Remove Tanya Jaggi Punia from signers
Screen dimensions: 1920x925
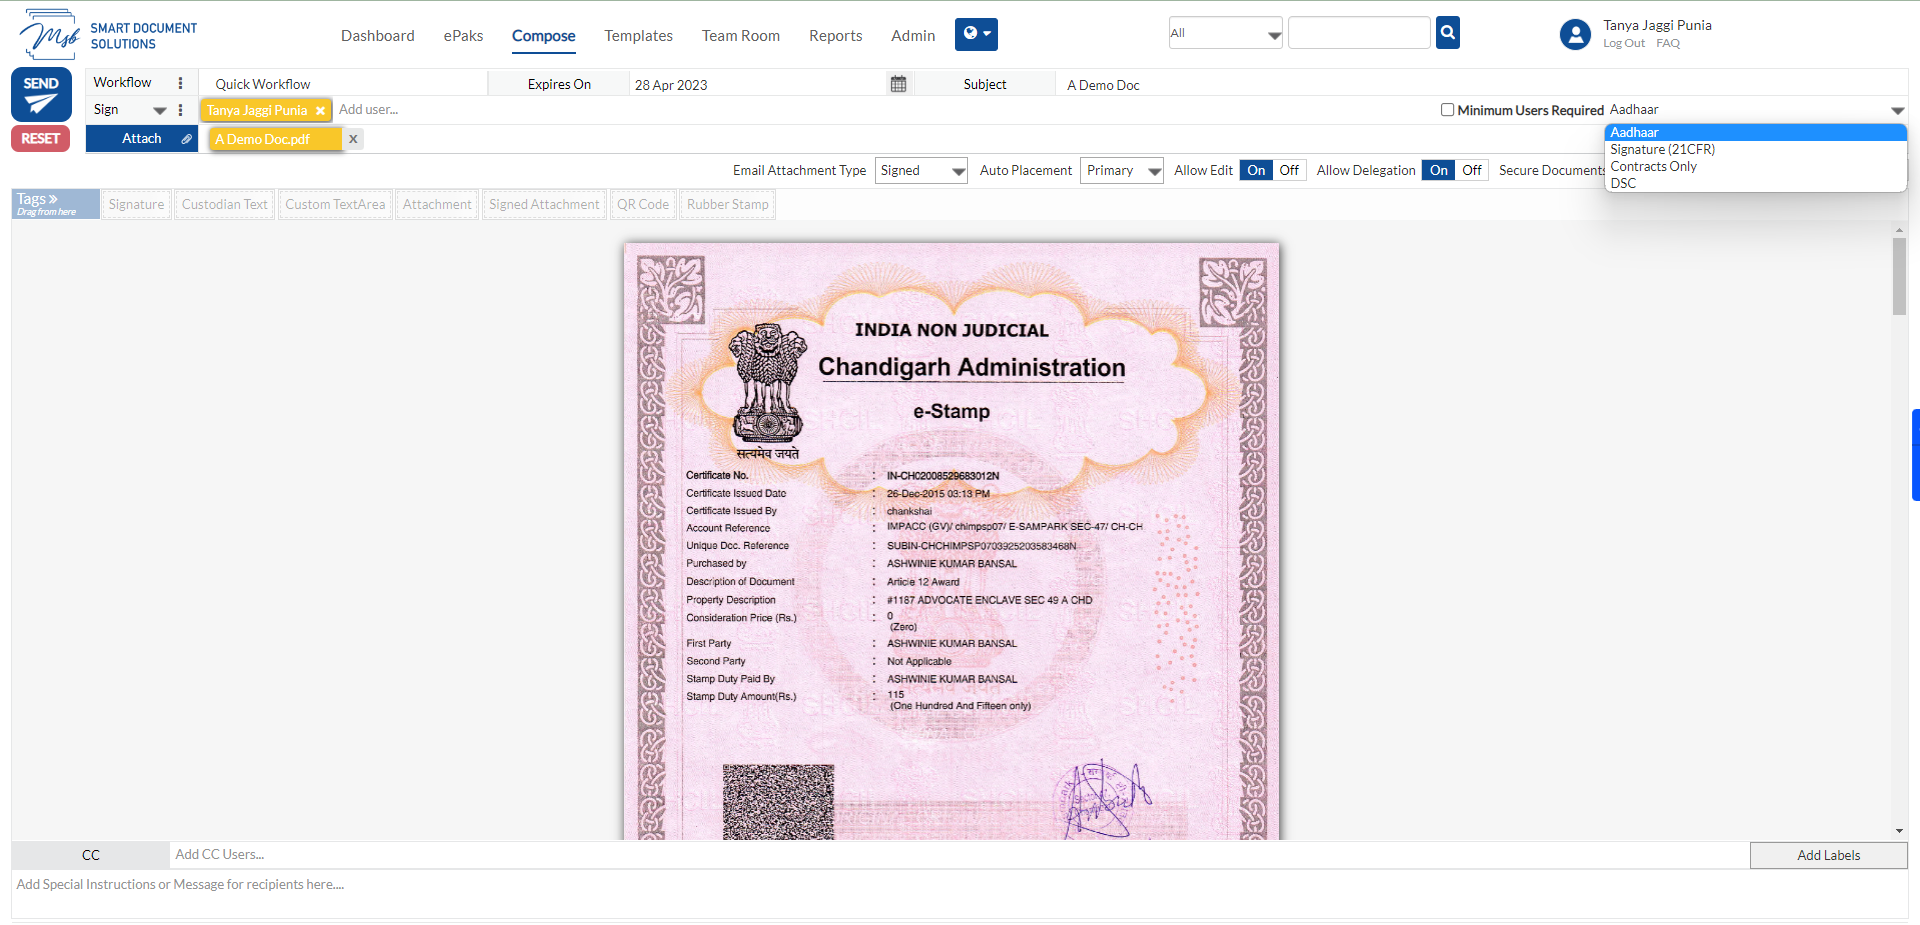320,111
